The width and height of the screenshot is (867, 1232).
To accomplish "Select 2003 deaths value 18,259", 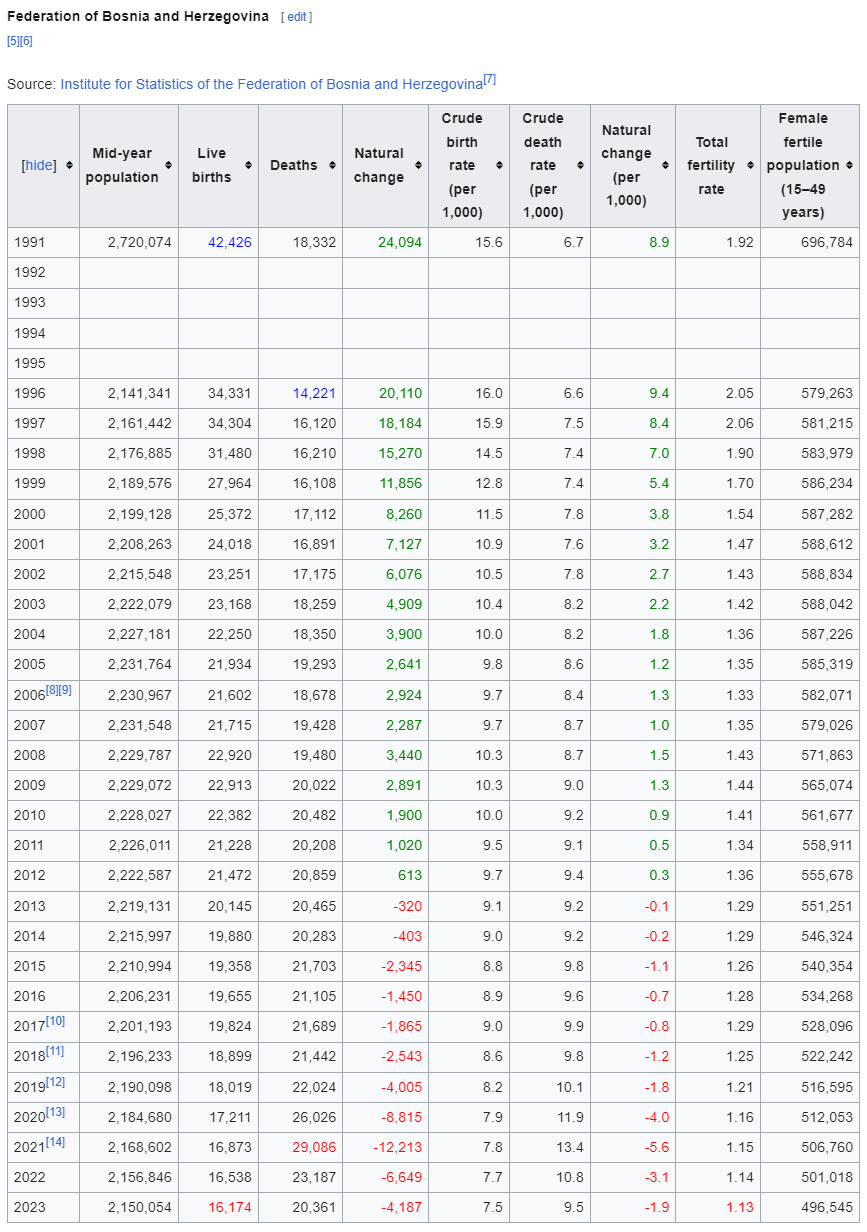I will pos(315,605).
